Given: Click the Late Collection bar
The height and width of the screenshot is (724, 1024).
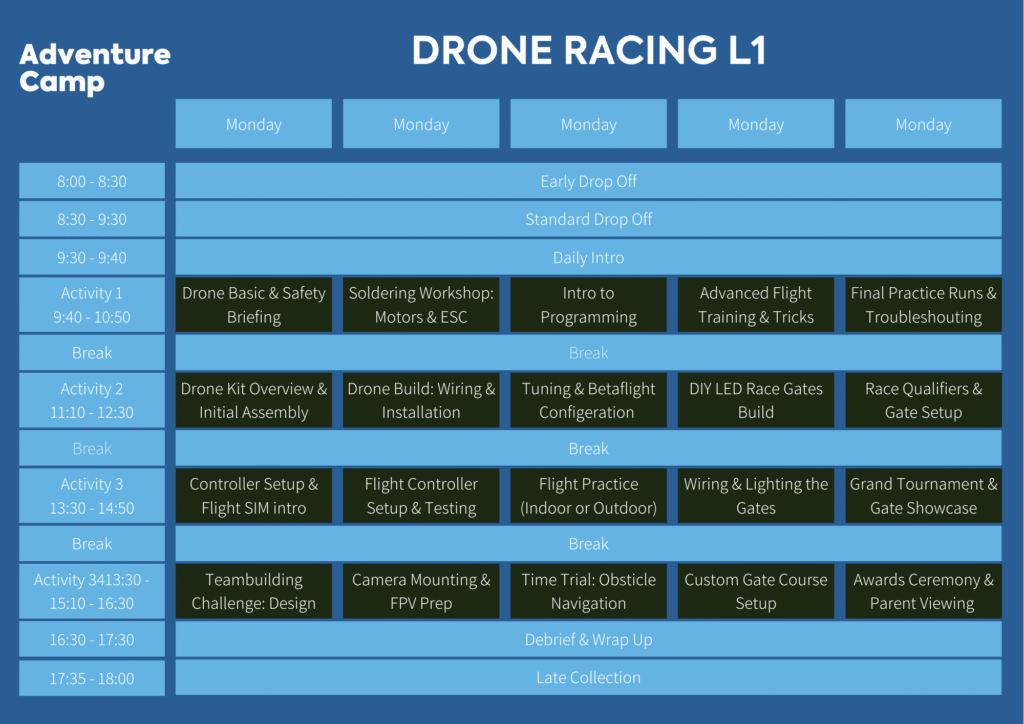Looking at the screenshot, I should point(588,677).
